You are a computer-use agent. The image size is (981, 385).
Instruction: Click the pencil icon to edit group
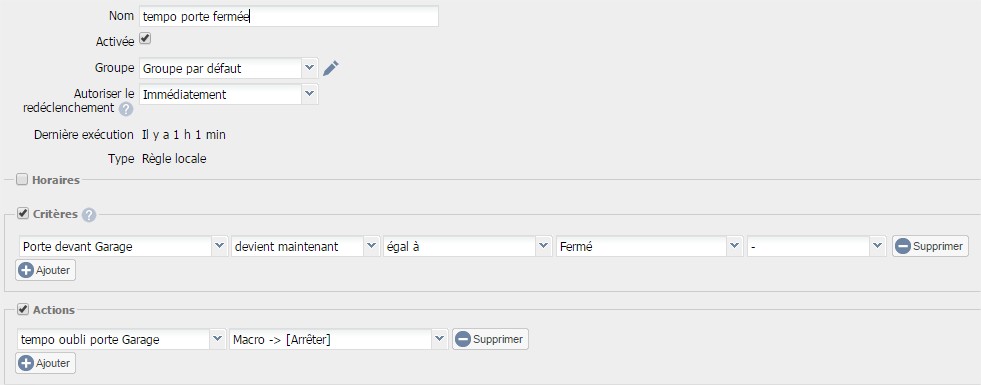tap(331, 68)
